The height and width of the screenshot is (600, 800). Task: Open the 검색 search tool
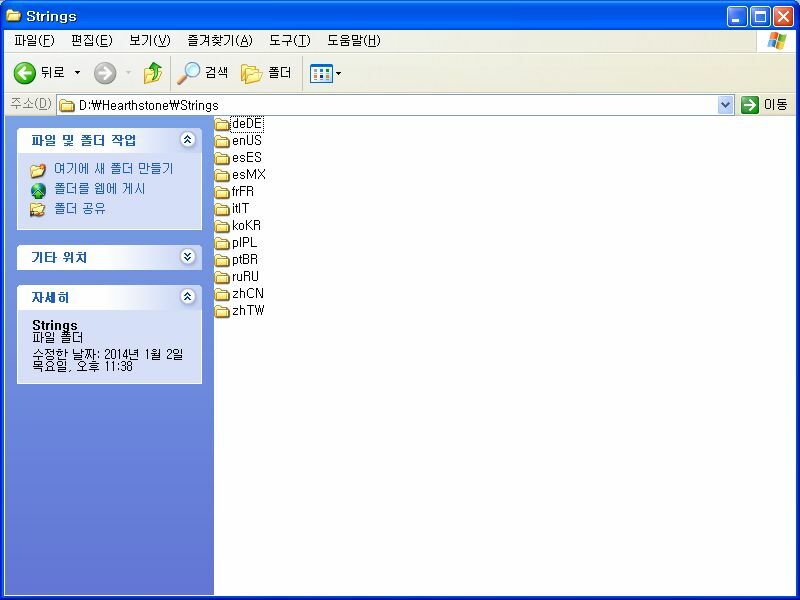pyautogui.click(x=203, y=73)
